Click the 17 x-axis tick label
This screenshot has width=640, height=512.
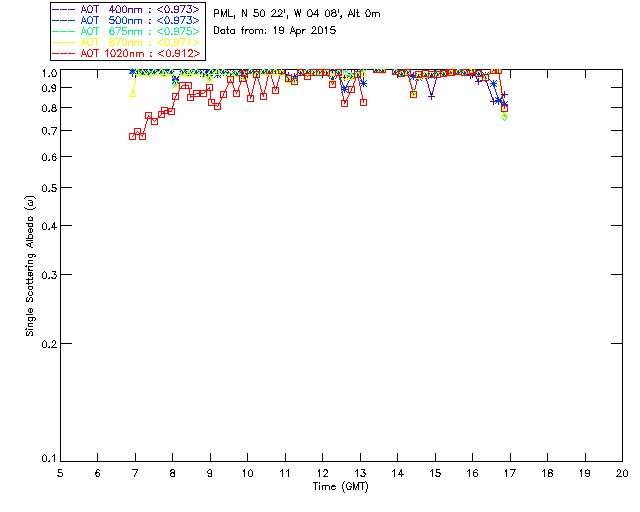(510, 473)
